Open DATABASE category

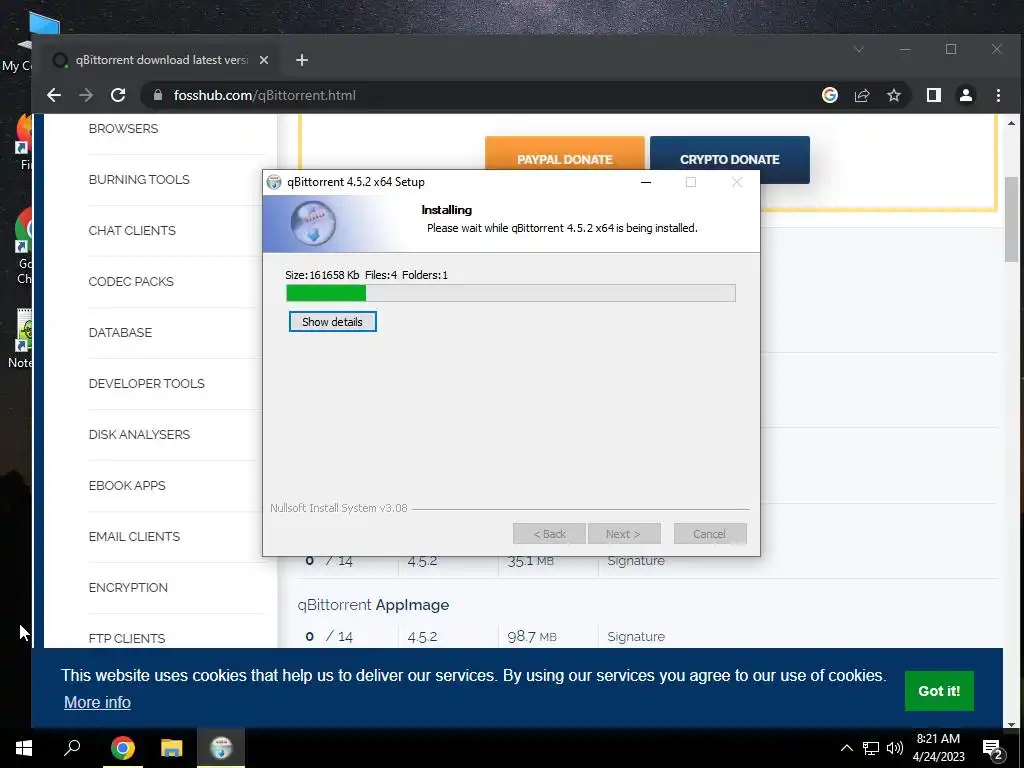tap(120, 332)
